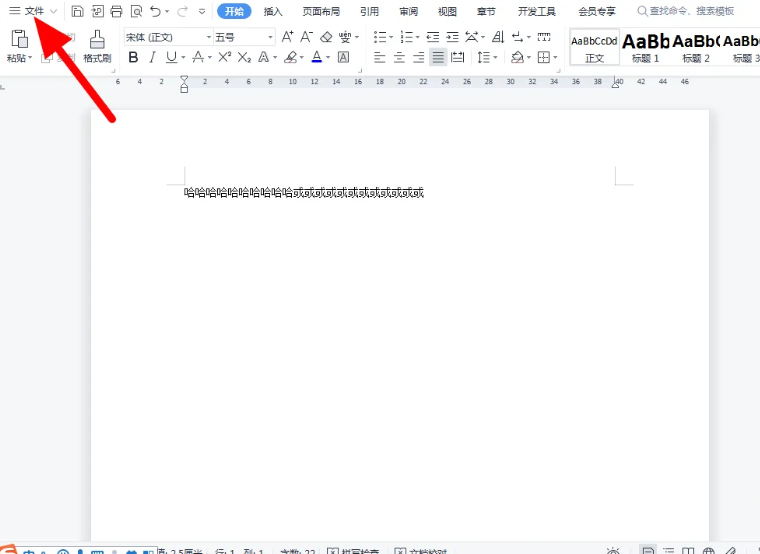Image resolution: width=760 pixels, height=554 pixels.
Task: Click the search commands box 查找命令
Action: coord(692,11)
